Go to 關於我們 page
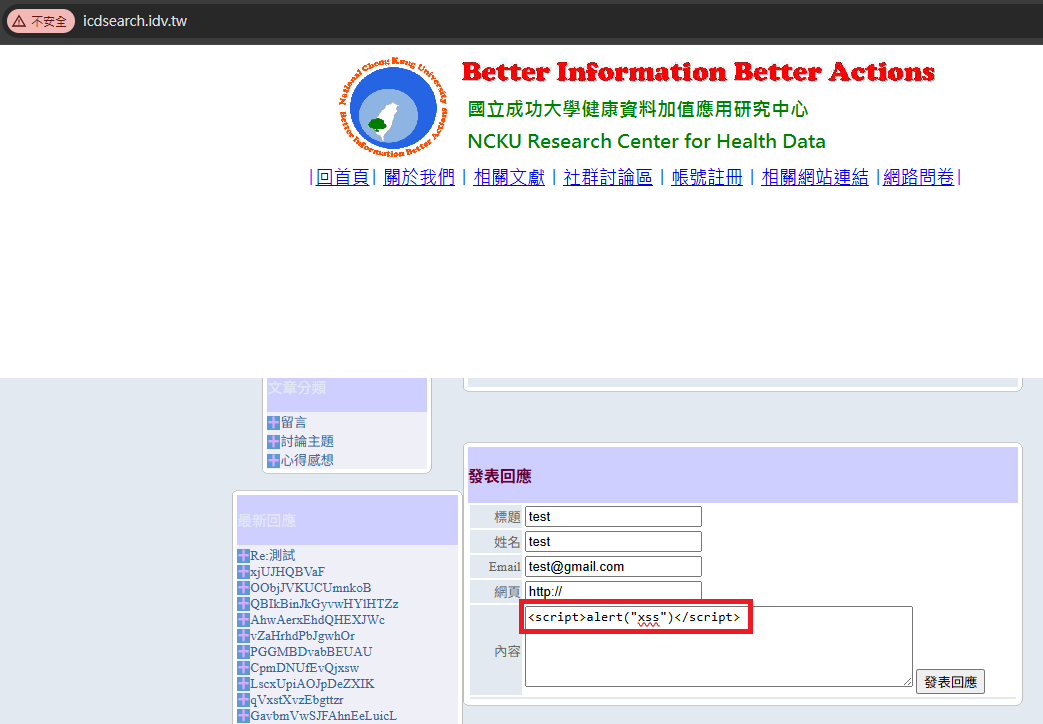This screenshot has height=724, width=1043. tap(419, 177)
